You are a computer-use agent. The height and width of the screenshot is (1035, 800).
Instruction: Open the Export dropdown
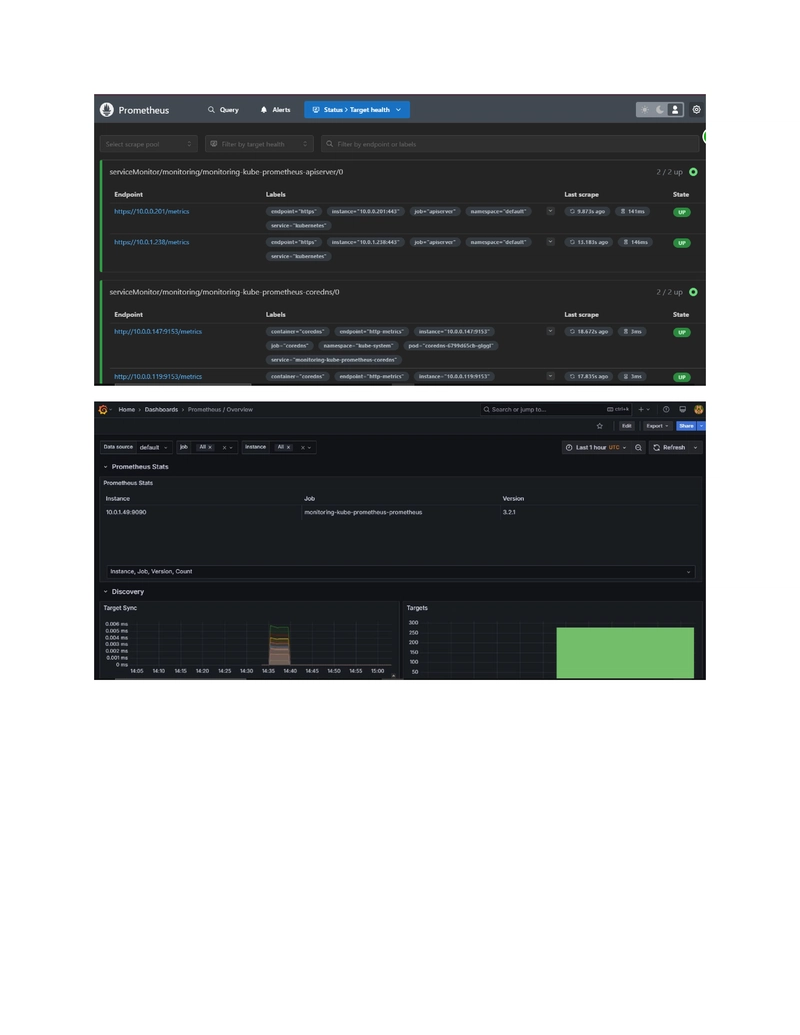657,426
